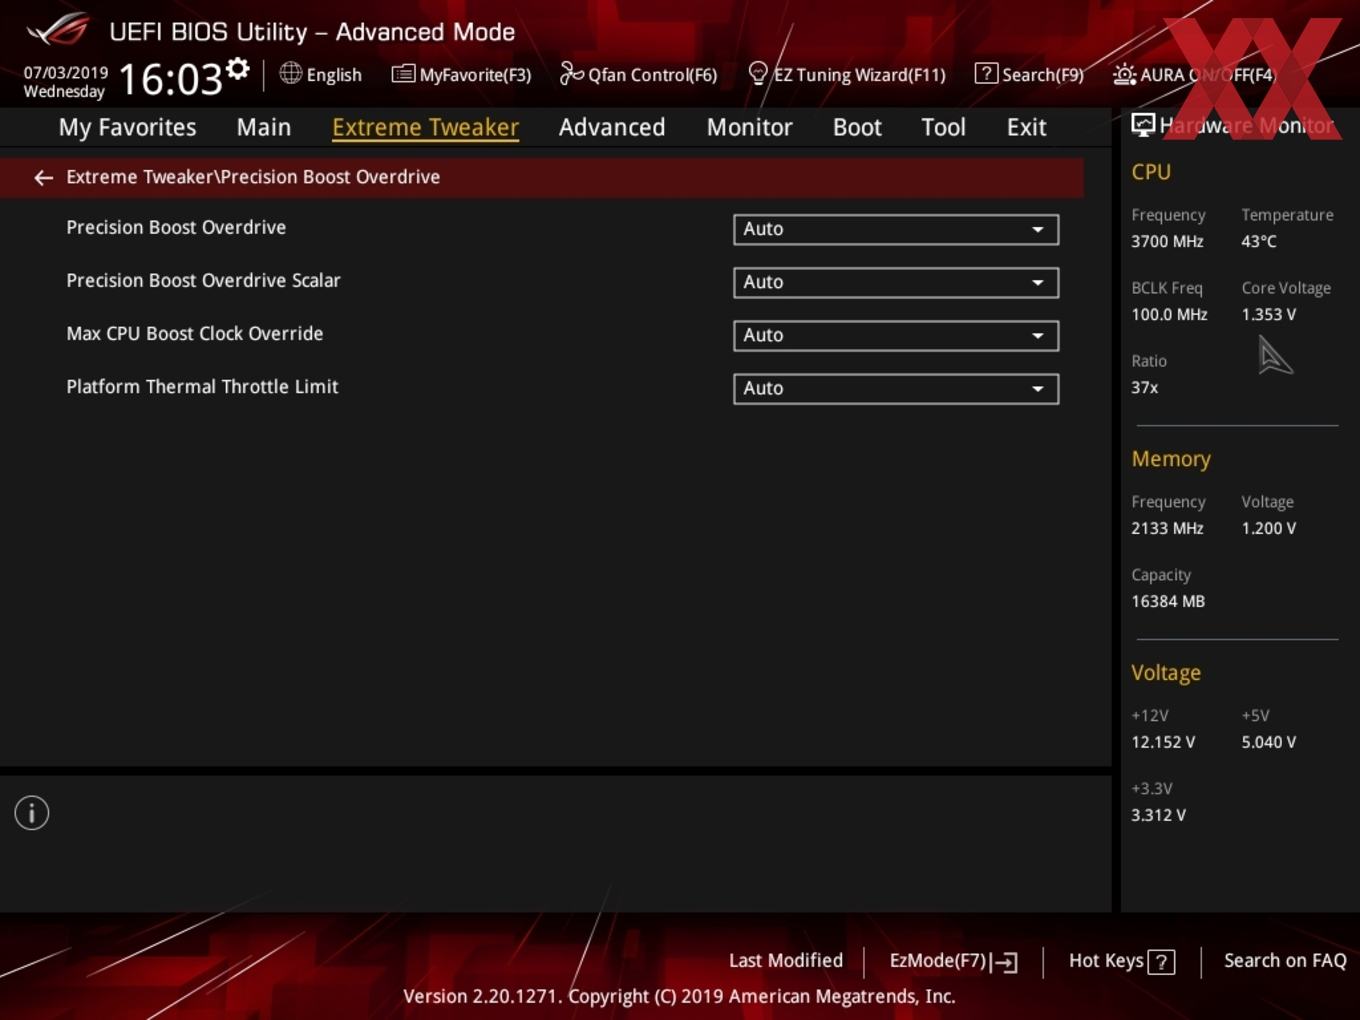Viewport: 1360px width, 1020px height.
Task: Click the Hot Keys question mark box
Action: pos(1161,962)
